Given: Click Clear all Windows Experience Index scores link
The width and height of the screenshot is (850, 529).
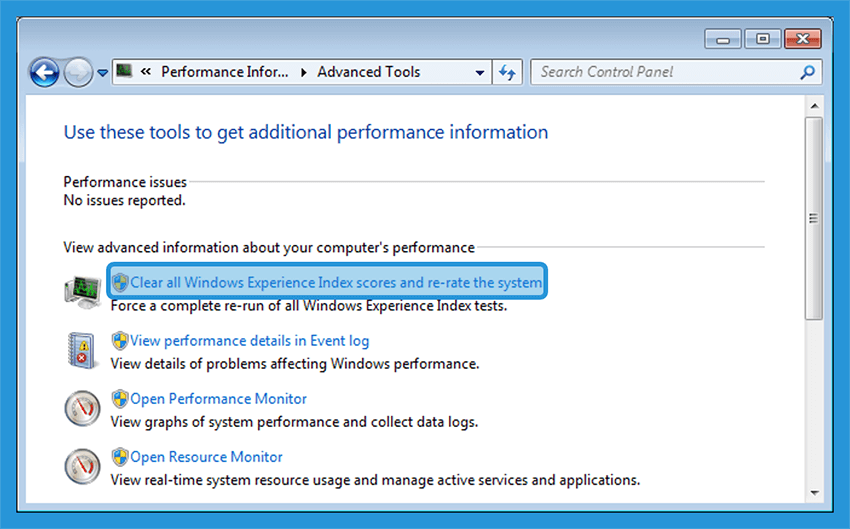Looking at the screenshot, I should pyautogui.click(x=336, y=282).
